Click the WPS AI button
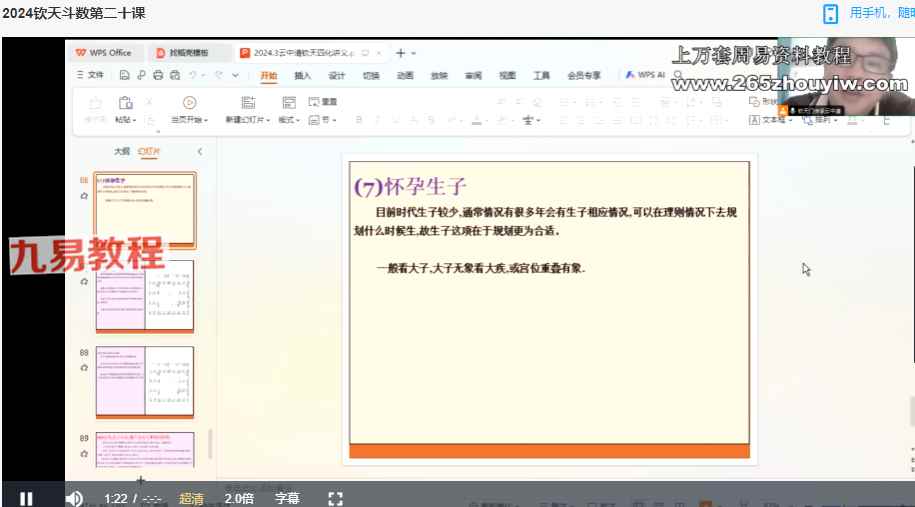 645,75
